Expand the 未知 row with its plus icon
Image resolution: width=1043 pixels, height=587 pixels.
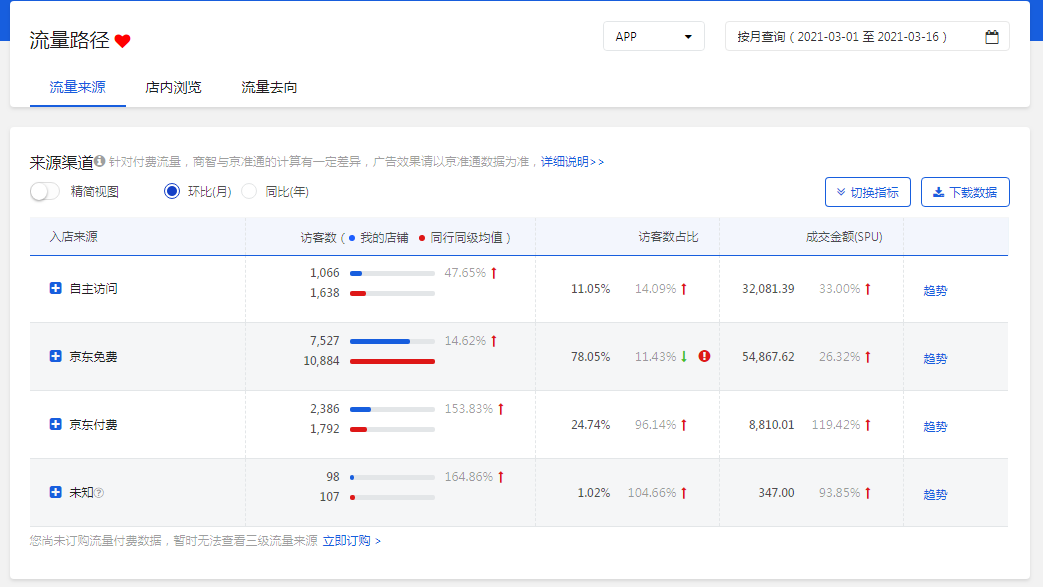[x=56, y=492]
